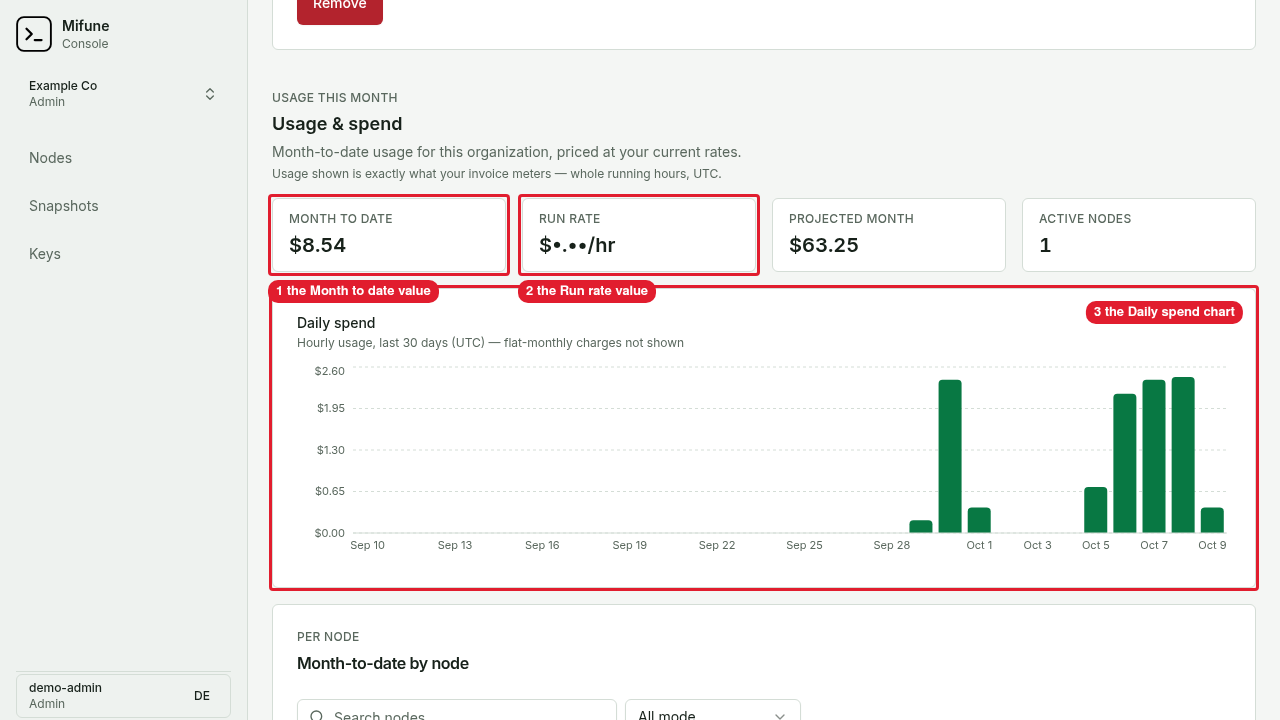Click the masked Run Rate value

pos(577,245)
